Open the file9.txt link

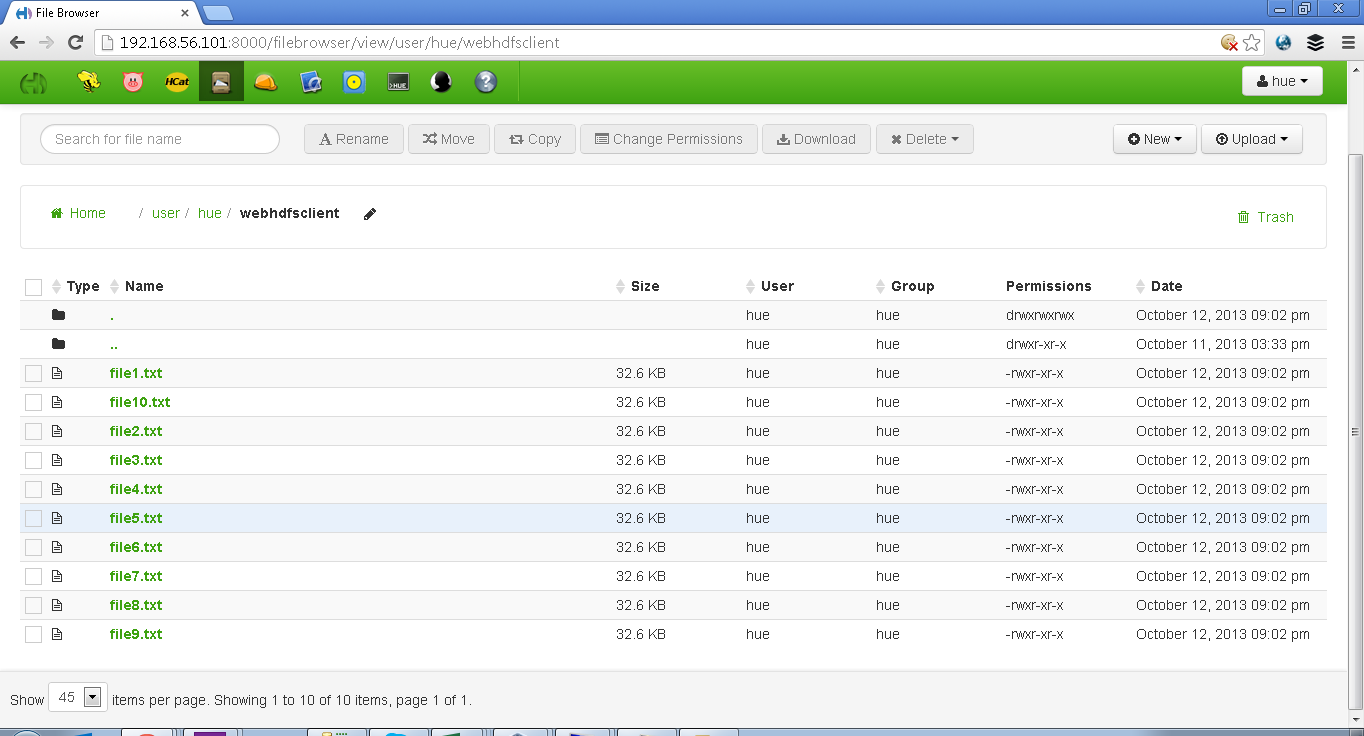[x=136, y=634]
